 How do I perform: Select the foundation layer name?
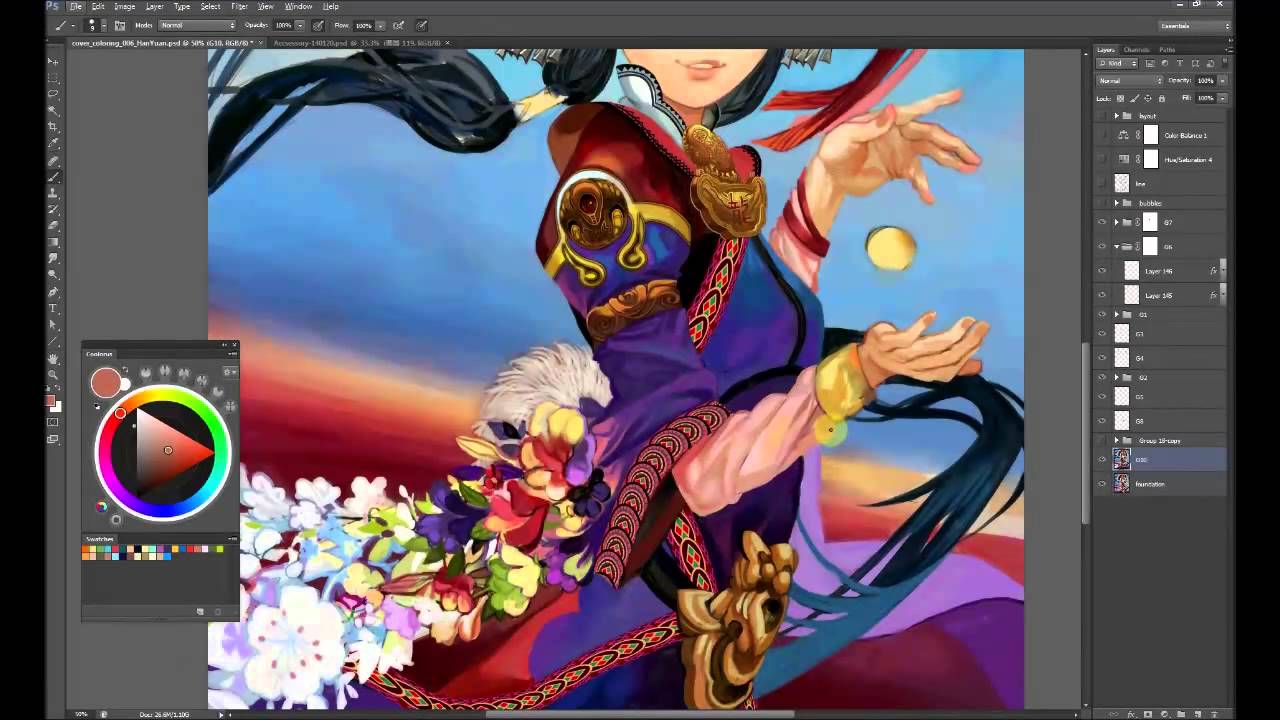coord(1150,484)
